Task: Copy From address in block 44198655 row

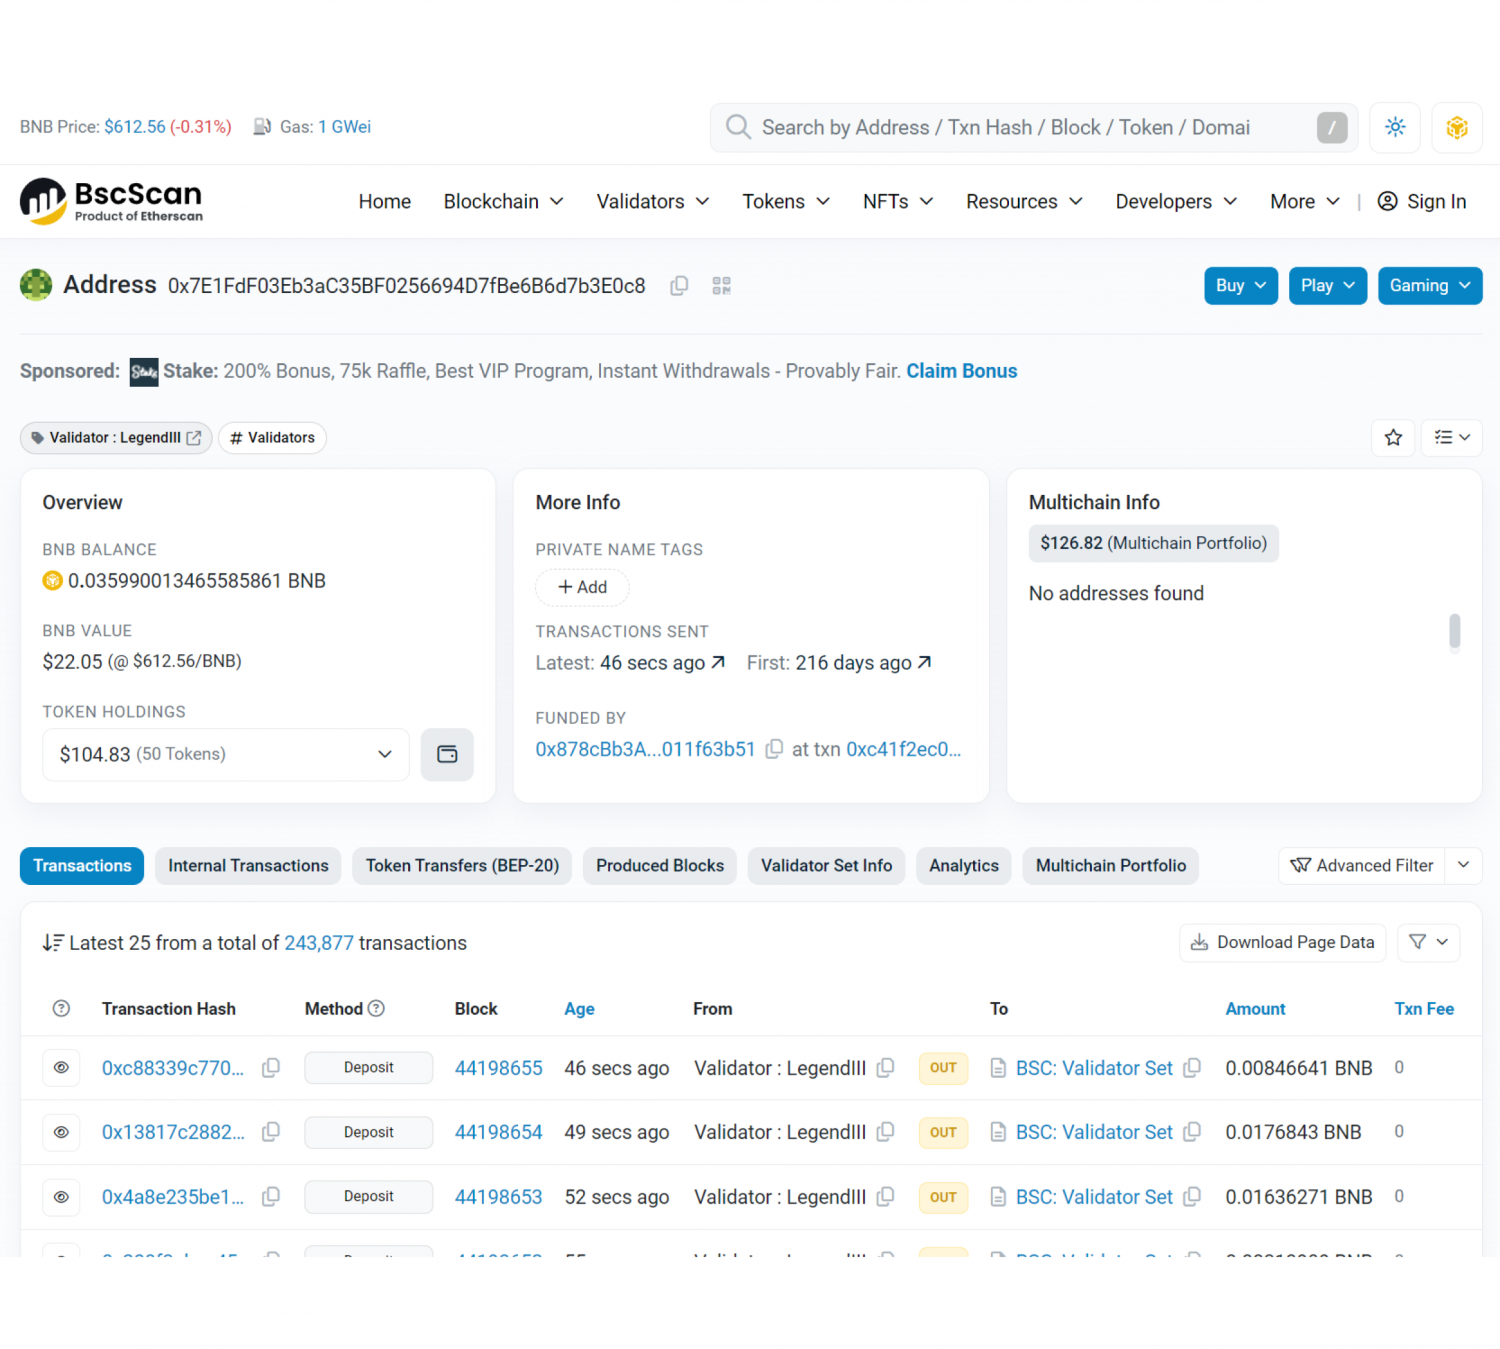Action: click(885, 1068)
